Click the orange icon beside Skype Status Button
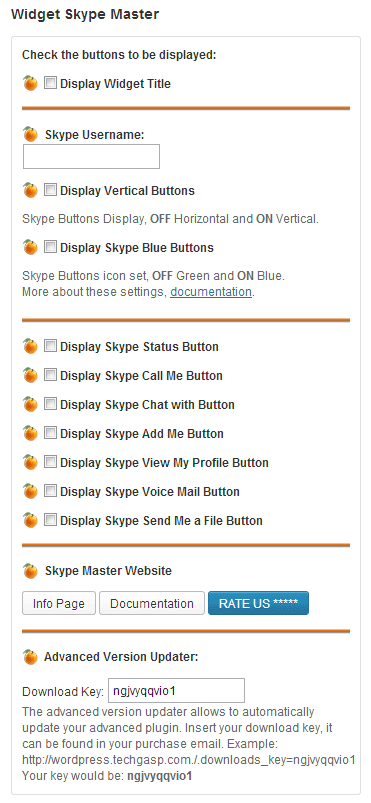 pos(31,347)
